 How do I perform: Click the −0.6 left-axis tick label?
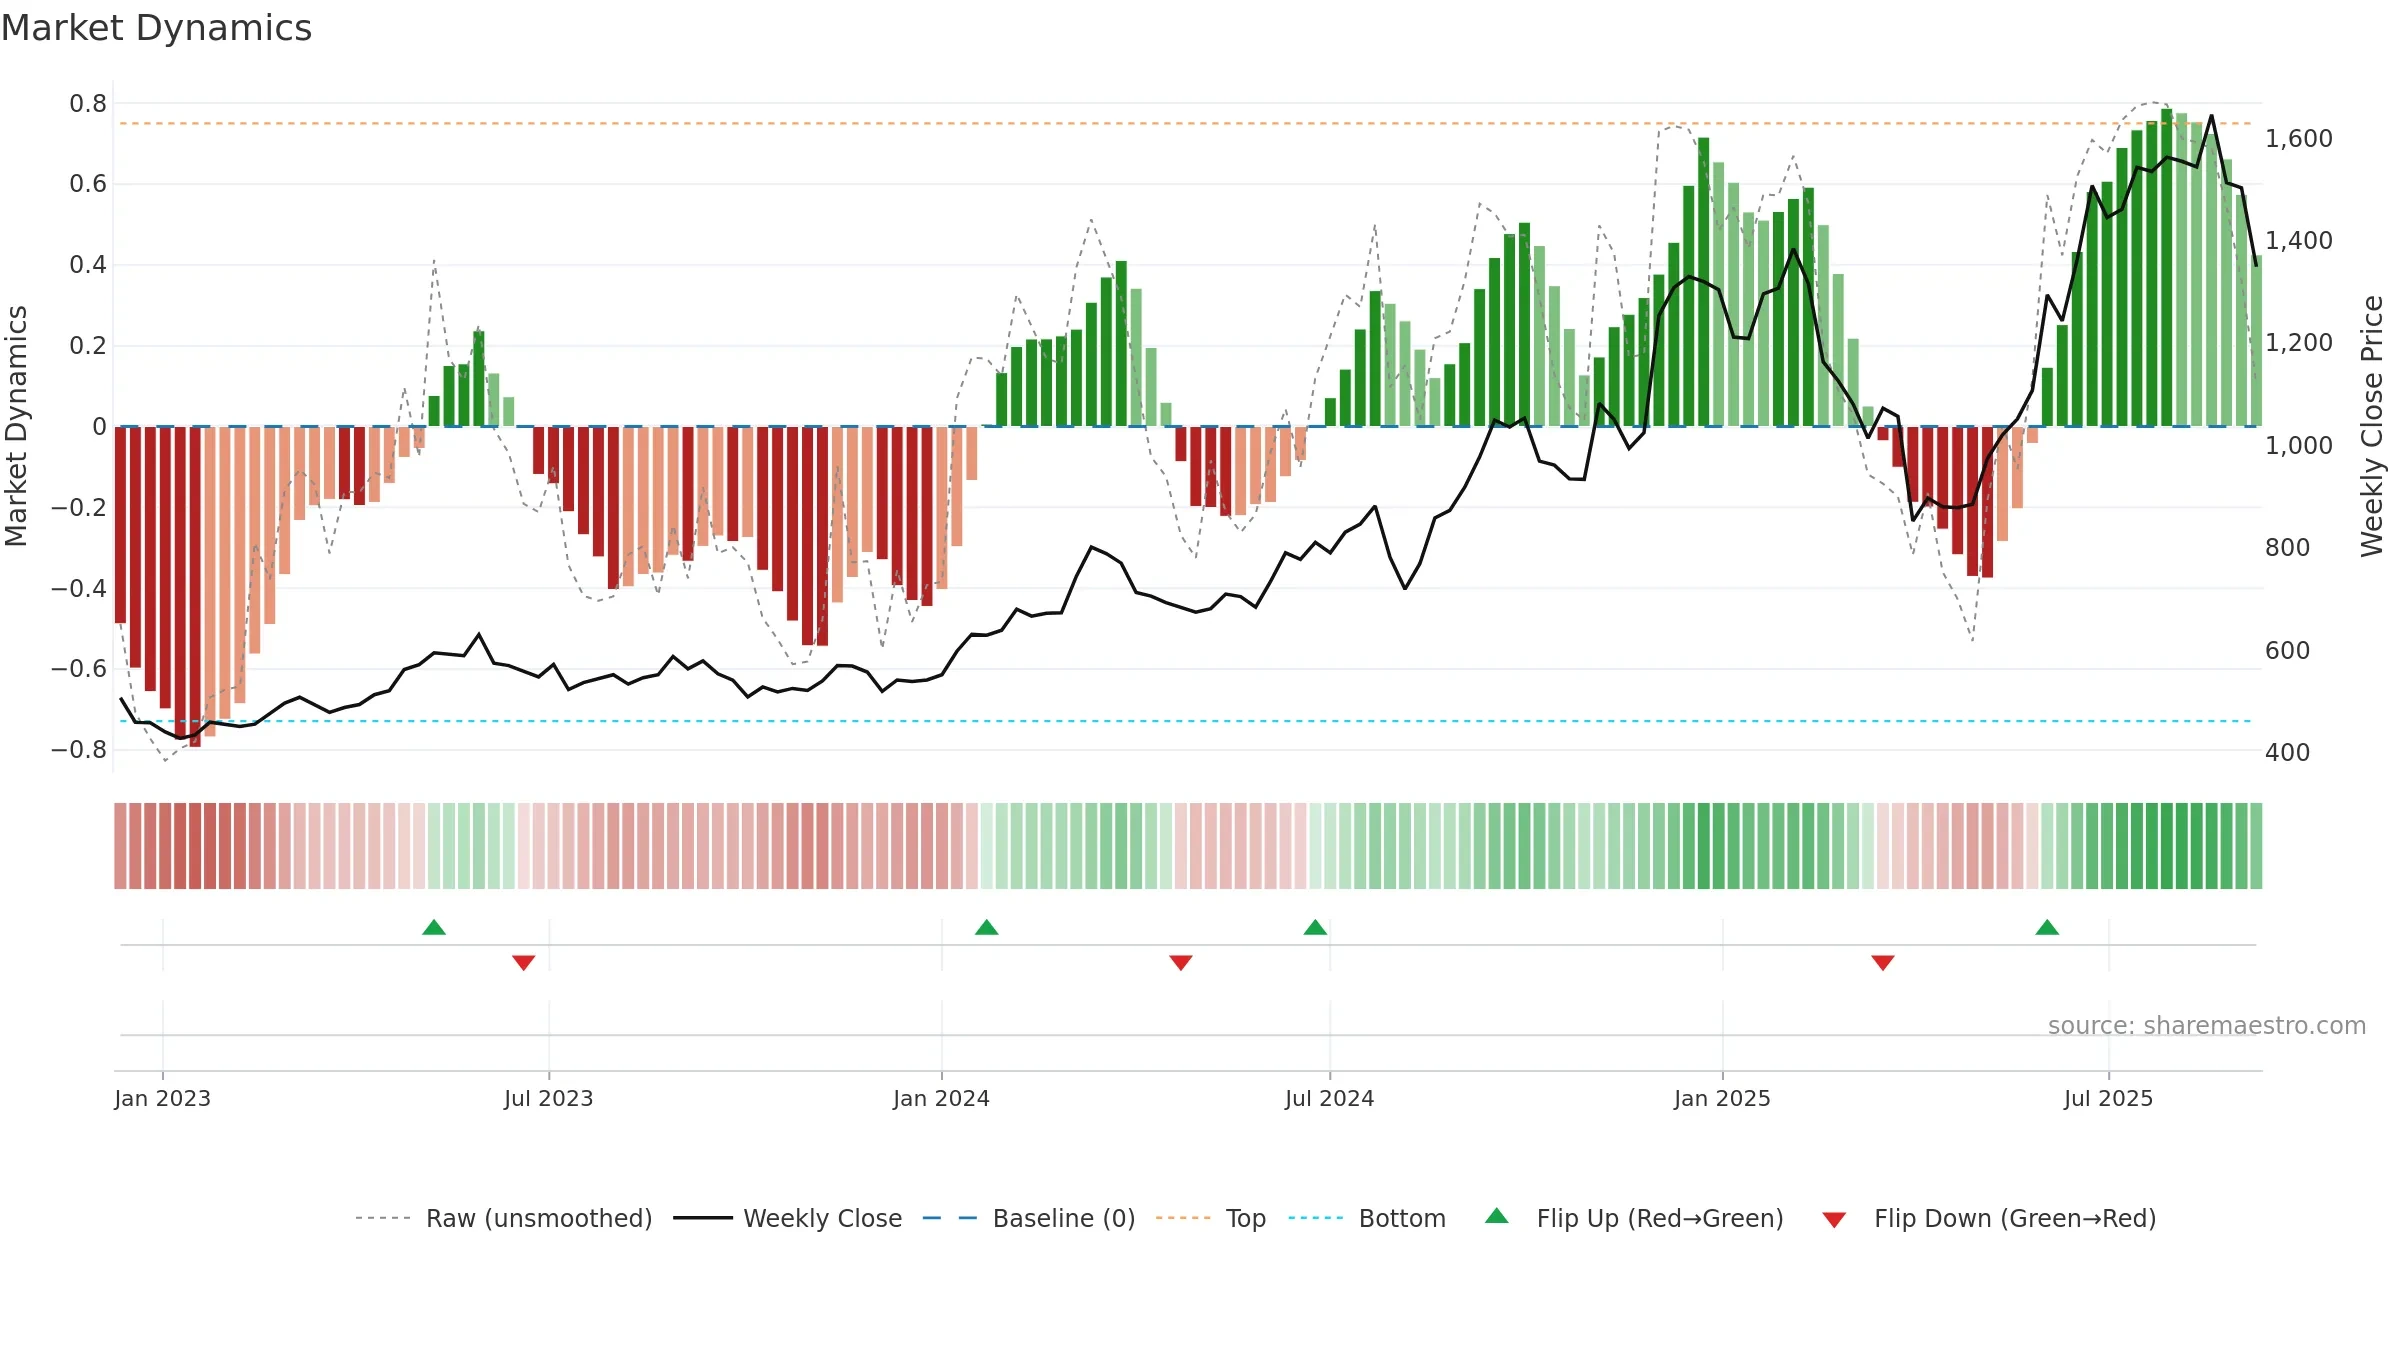[x=79, y=669]
